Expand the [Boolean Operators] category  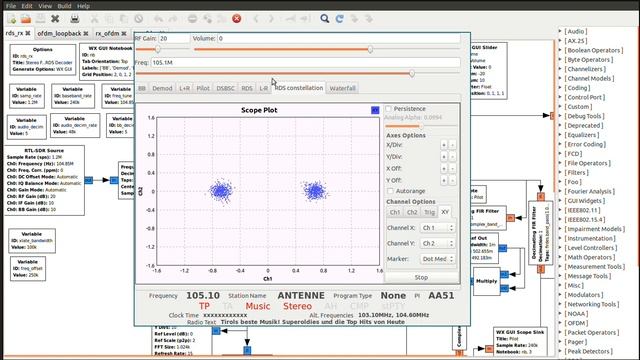pyautogui.click(x=560, y=50)
